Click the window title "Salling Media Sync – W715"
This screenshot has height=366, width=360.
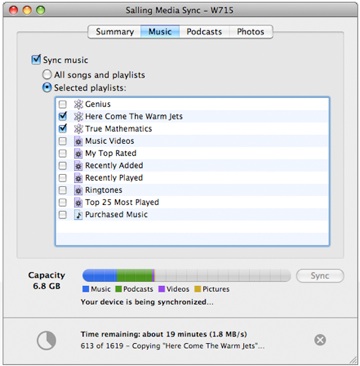click(x=179, y=10)
